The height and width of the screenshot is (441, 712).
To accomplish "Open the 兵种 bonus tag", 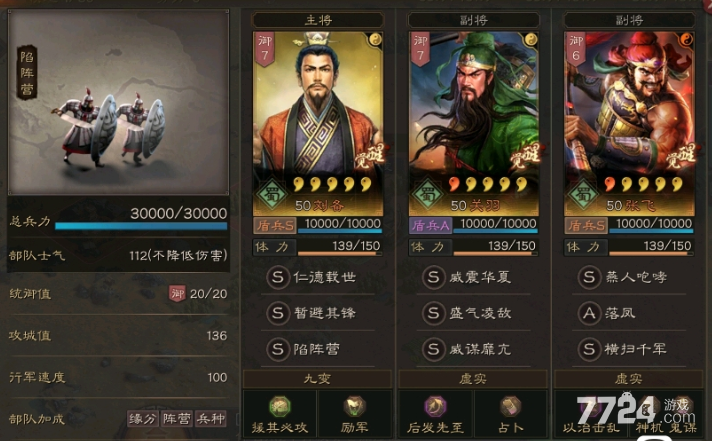I will pos(211,419).
